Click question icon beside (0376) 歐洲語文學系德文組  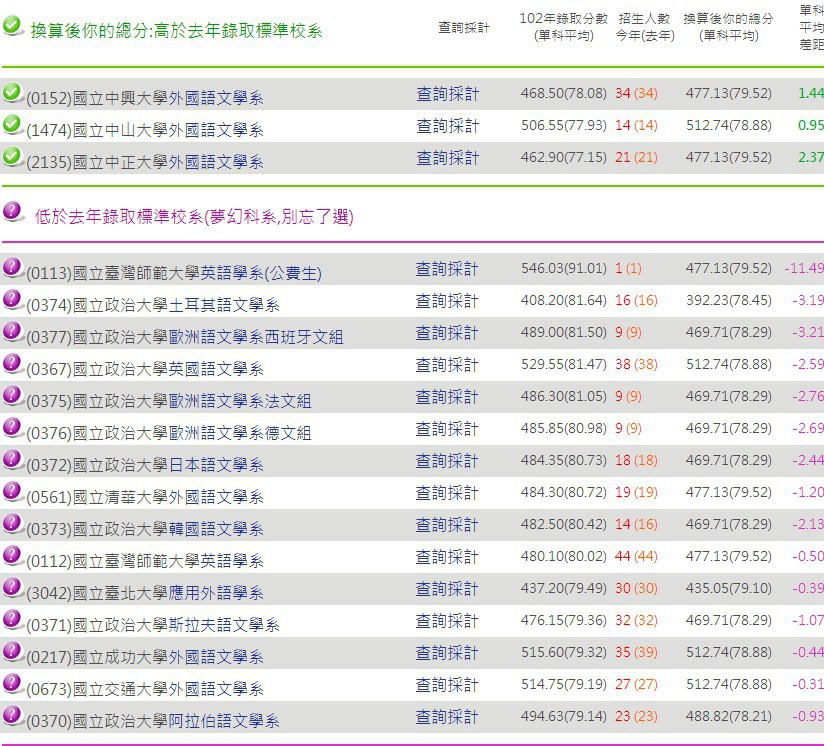click(x=12, y=428)
